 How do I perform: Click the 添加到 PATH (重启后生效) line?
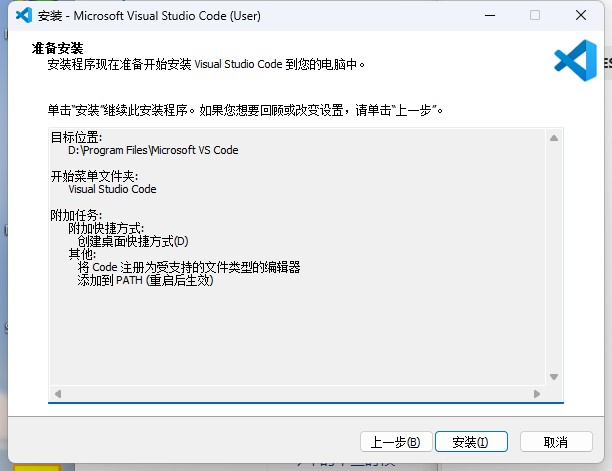click(x=145, y=280)
